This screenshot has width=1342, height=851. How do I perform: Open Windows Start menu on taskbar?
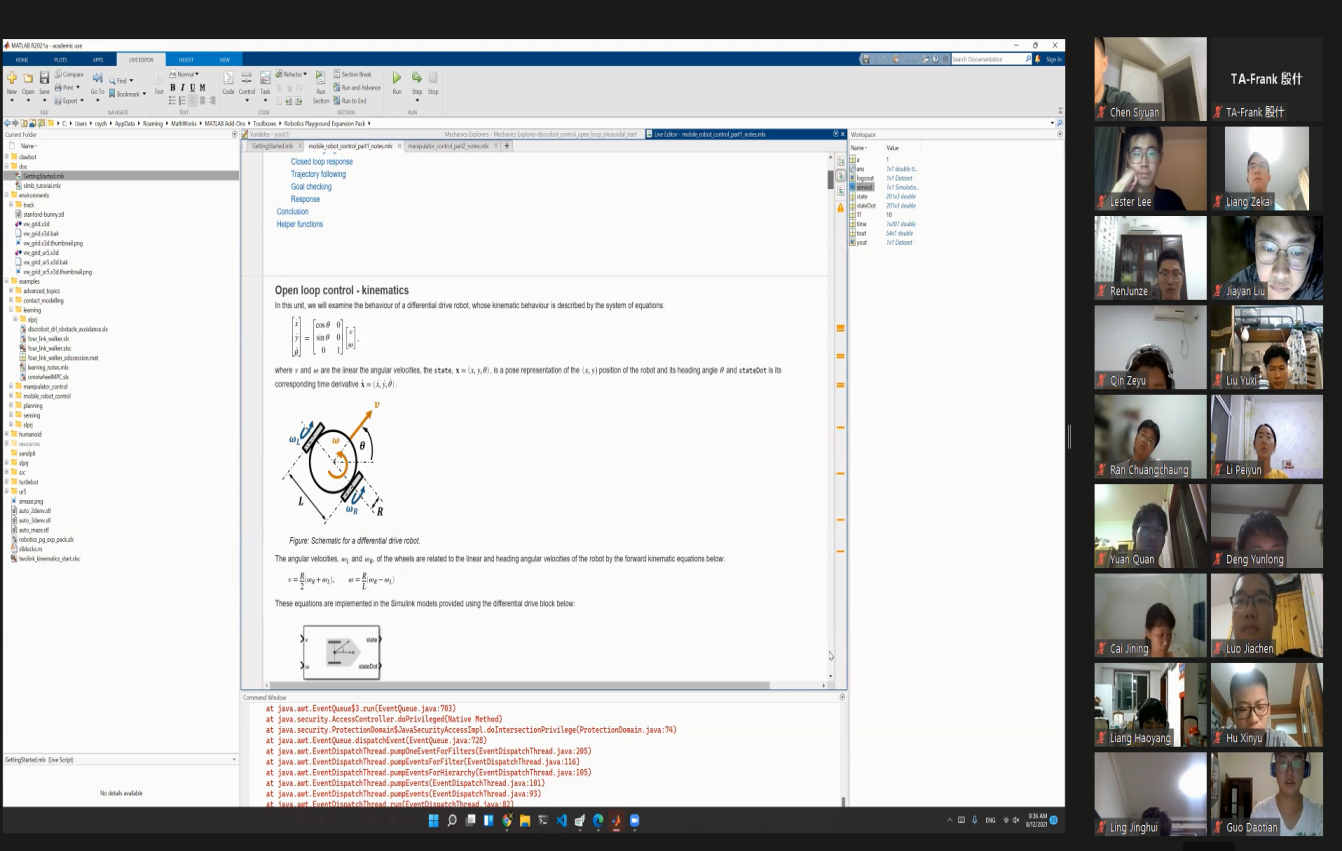click(433, 821)
